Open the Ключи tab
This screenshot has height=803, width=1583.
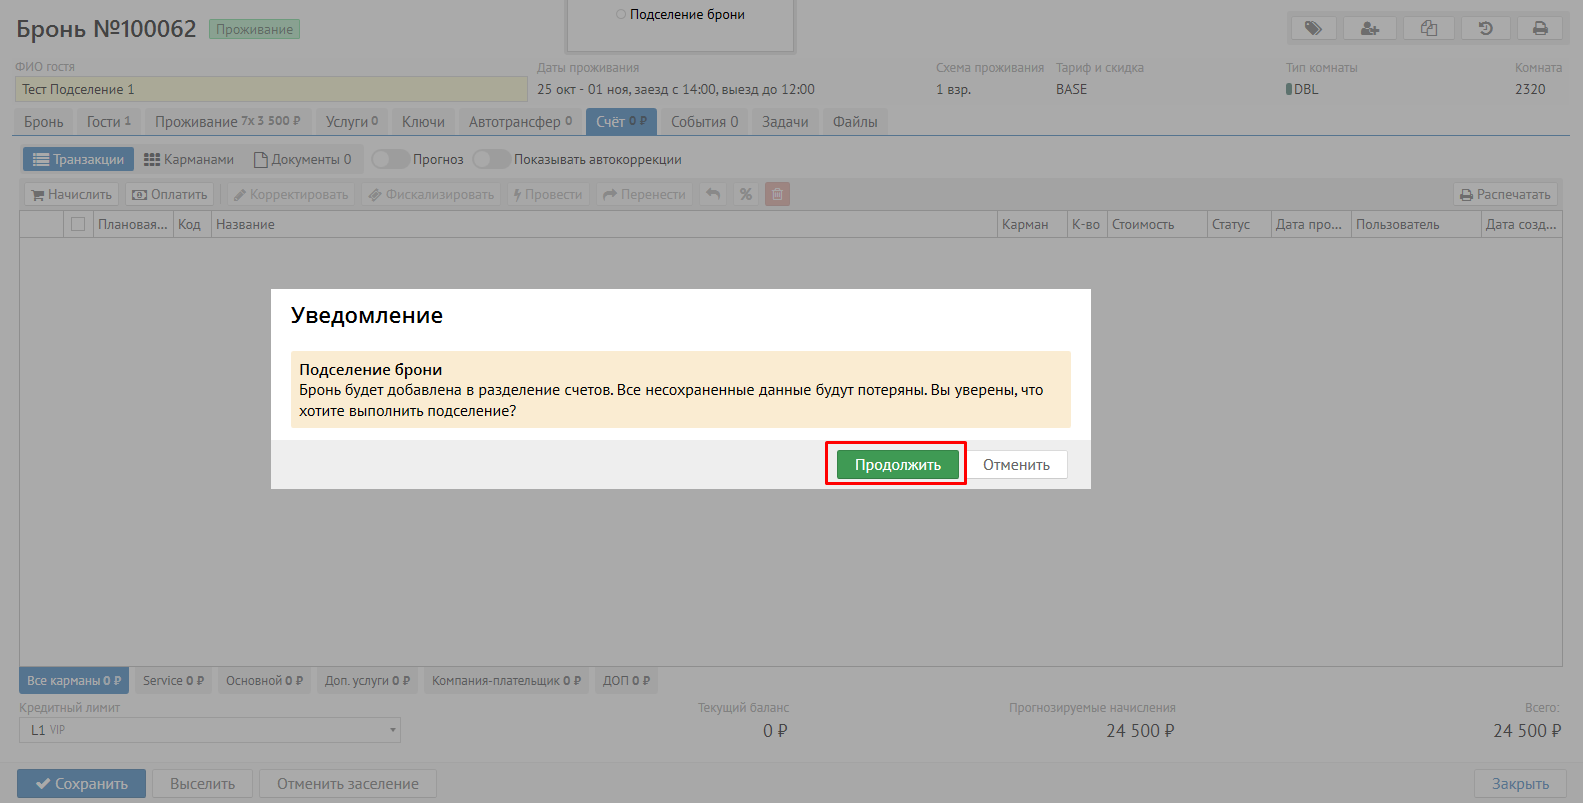click(424, 121)
